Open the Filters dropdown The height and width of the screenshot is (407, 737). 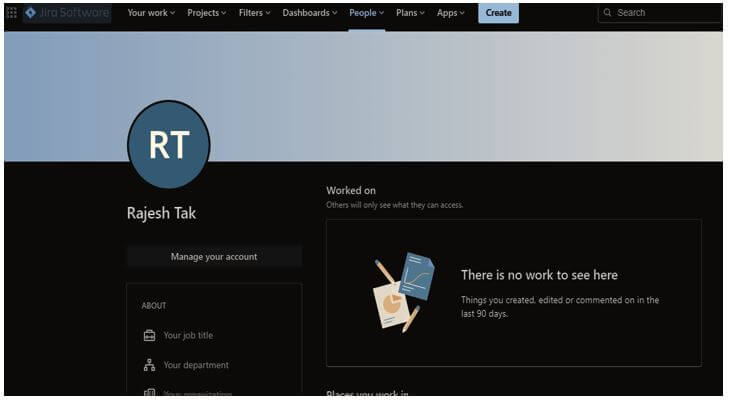pos(254,13)
